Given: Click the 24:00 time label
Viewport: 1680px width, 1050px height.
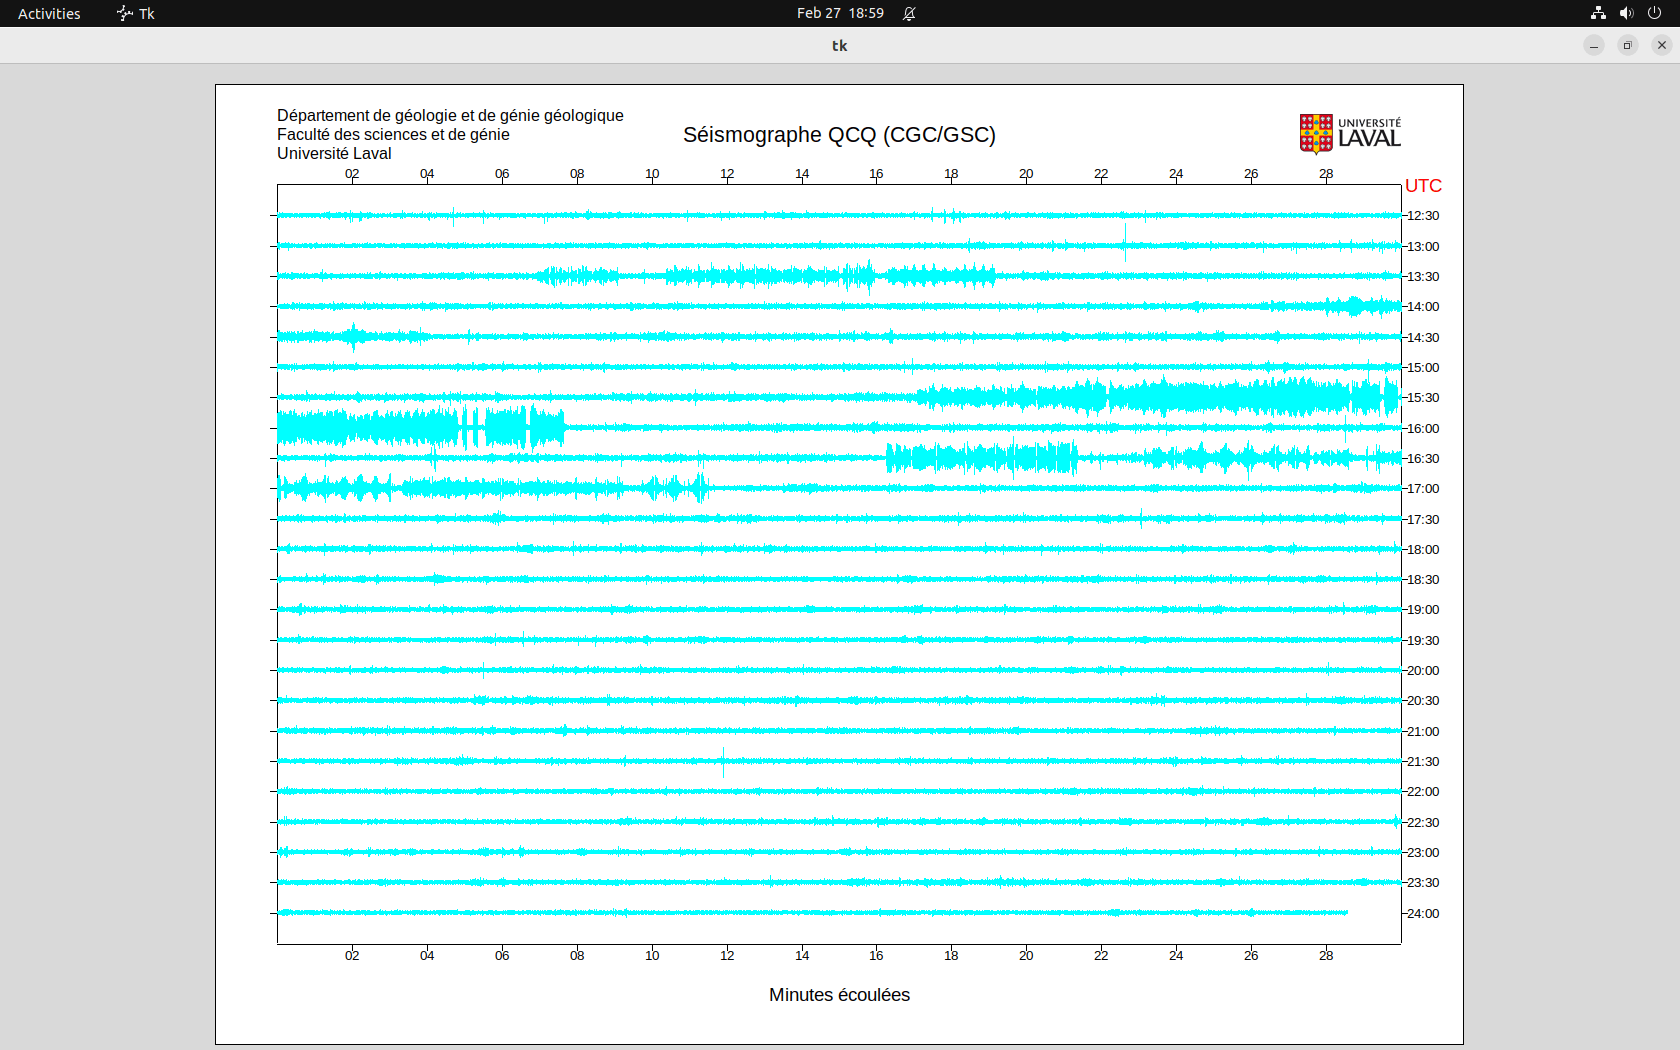Looking at the screenshot, I should [1423, 914].
